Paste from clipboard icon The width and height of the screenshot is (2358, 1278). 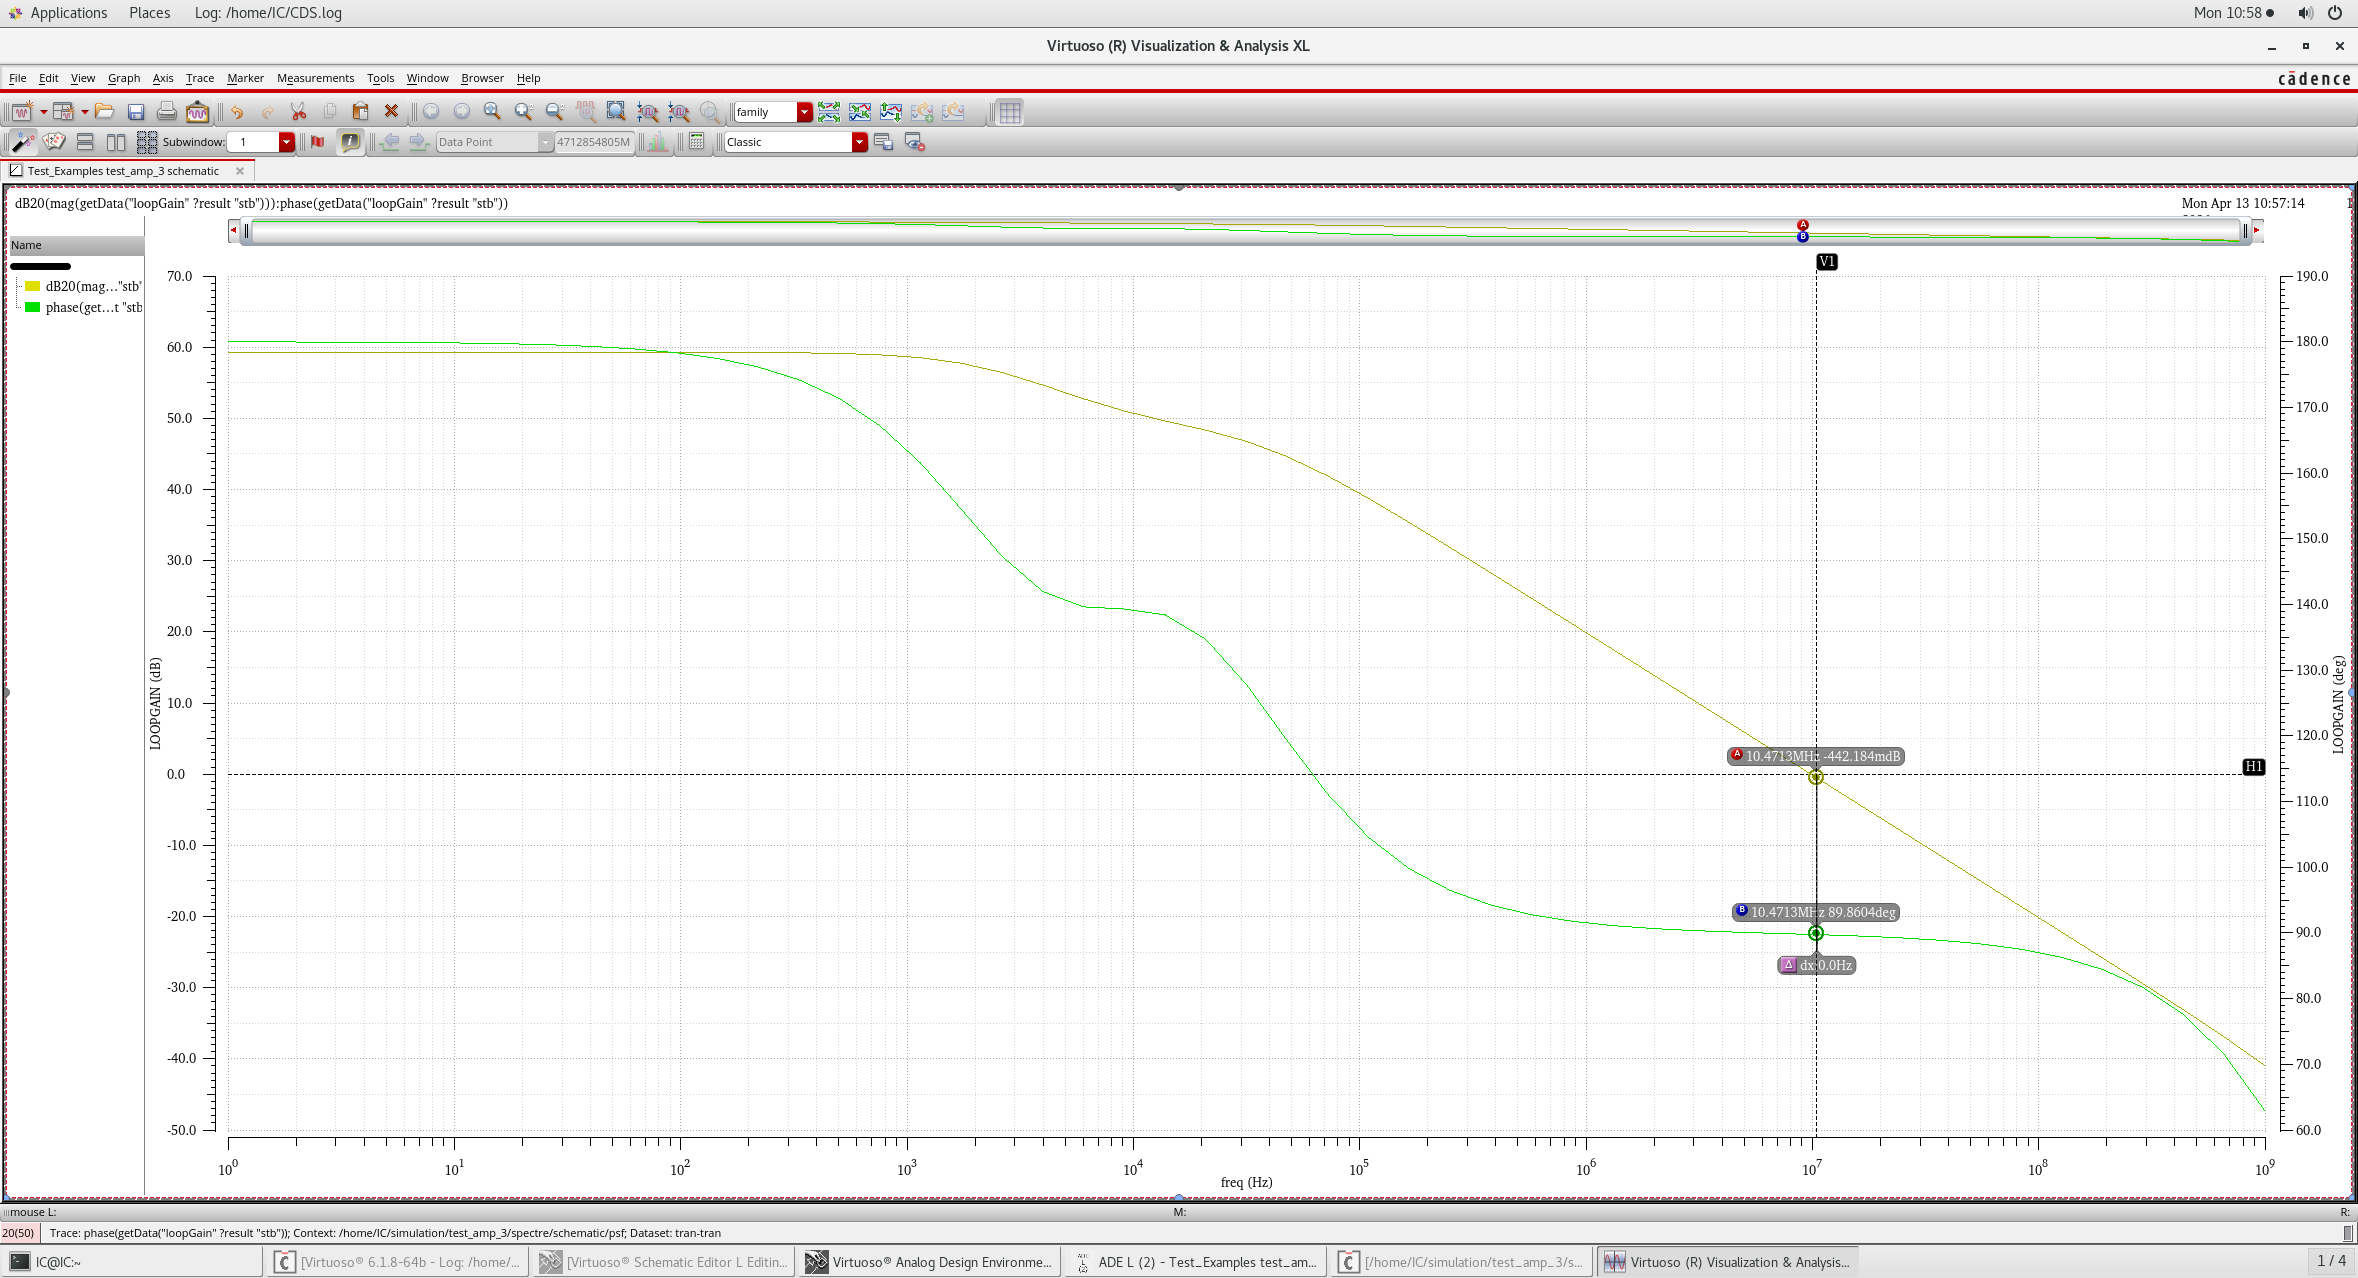tap(361, 112)
